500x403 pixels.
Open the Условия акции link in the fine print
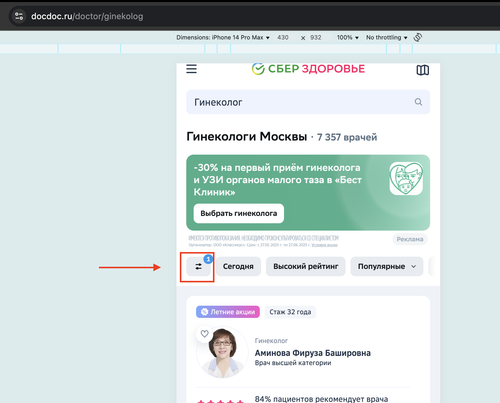point(324,245)
